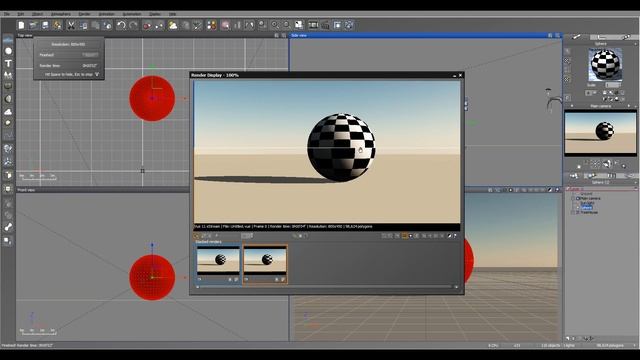Select the Sphere primitive tool in the left sidebar
The width and height of the screenshot is (640, 360).
(x=8, y=51)
